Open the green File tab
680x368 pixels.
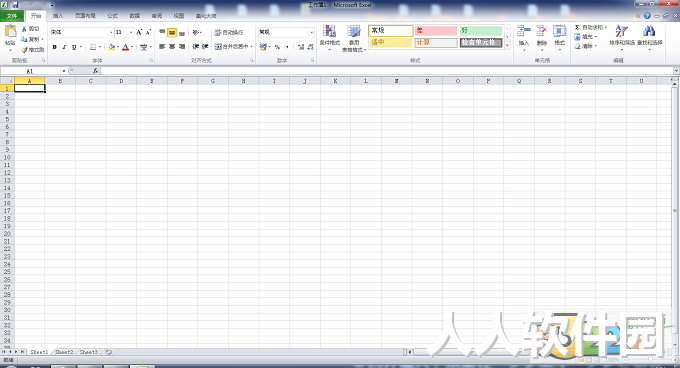coord(12,16)
